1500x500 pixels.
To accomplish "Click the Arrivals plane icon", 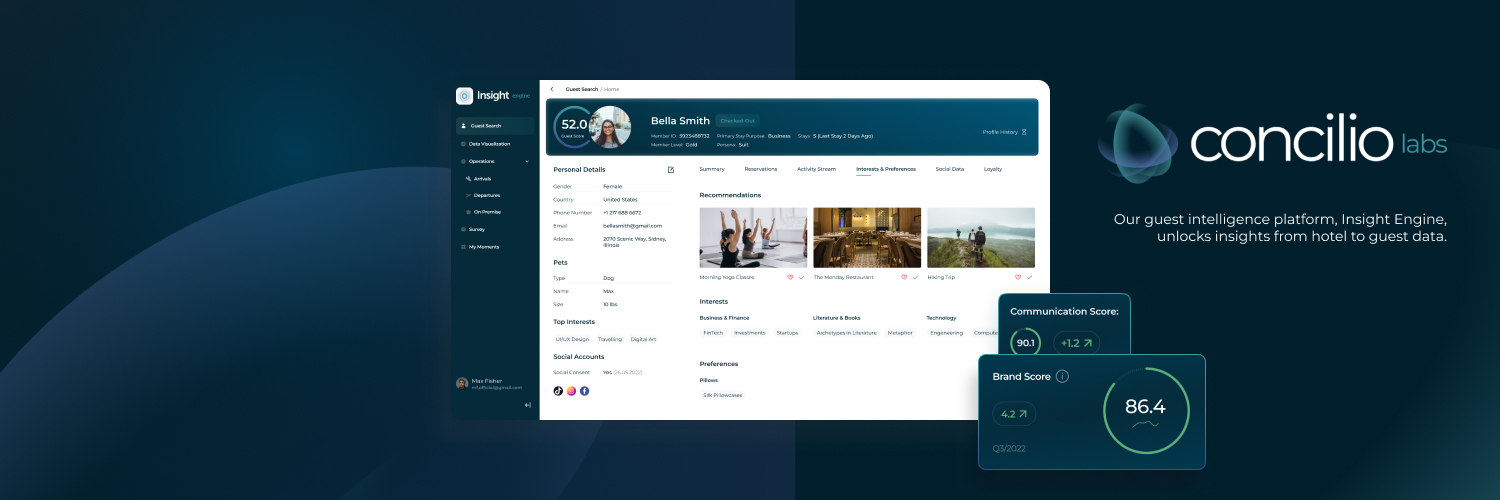I will click(468, 179).
